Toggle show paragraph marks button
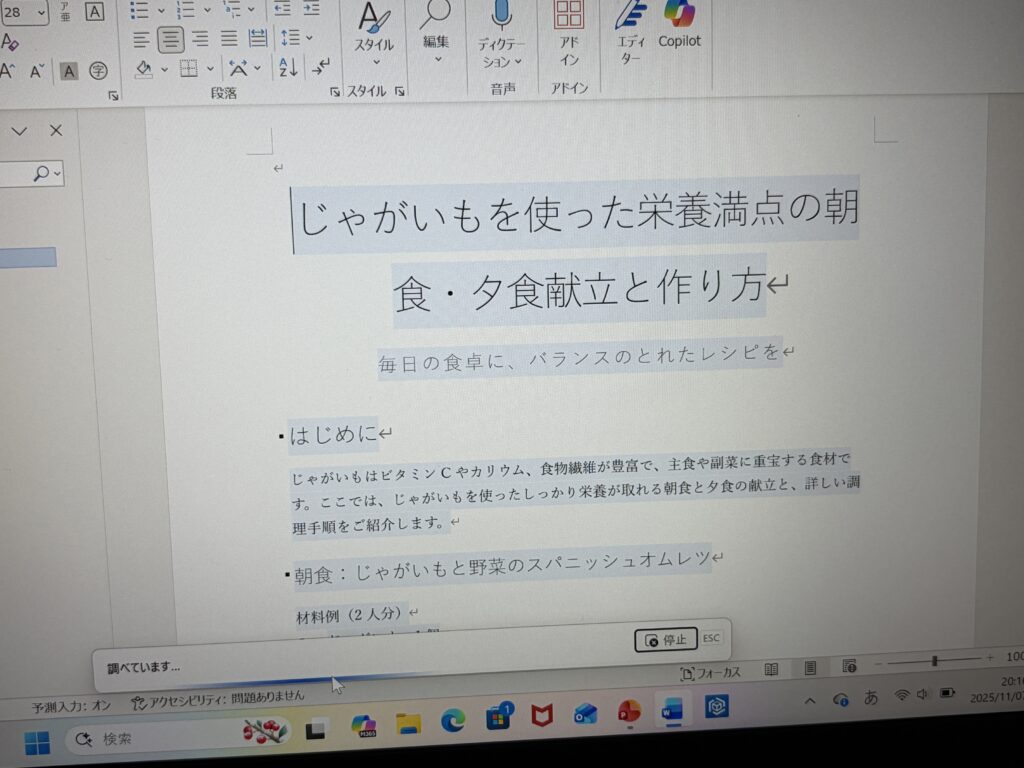Screen dimensions: 1024x768 (321, 69)
